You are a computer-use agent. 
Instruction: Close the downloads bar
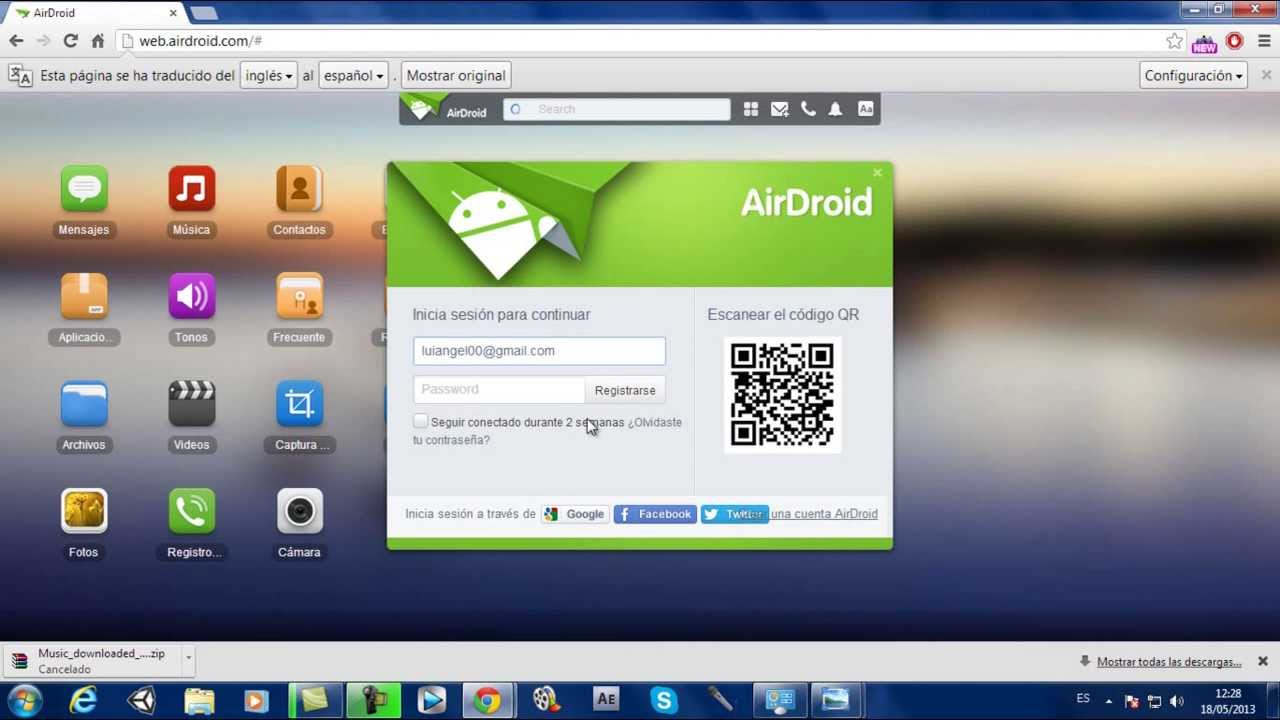pyautogui.click(x=1263, y=661)
